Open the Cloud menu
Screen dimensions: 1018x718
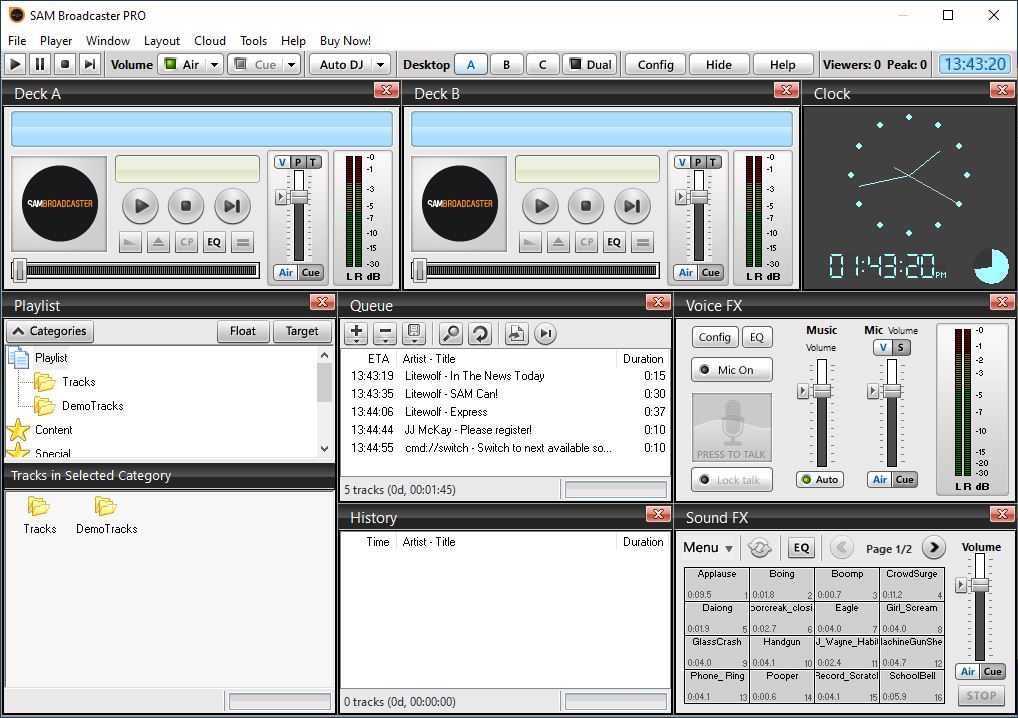(x=210, y=40)
